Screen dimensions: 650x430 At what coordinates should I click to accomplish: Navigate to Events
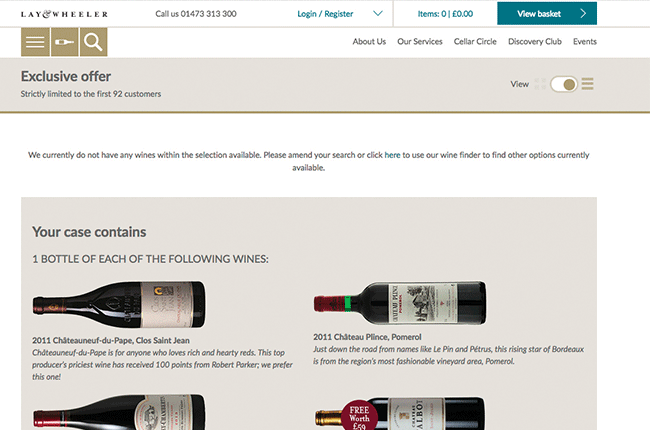[585, 42]
